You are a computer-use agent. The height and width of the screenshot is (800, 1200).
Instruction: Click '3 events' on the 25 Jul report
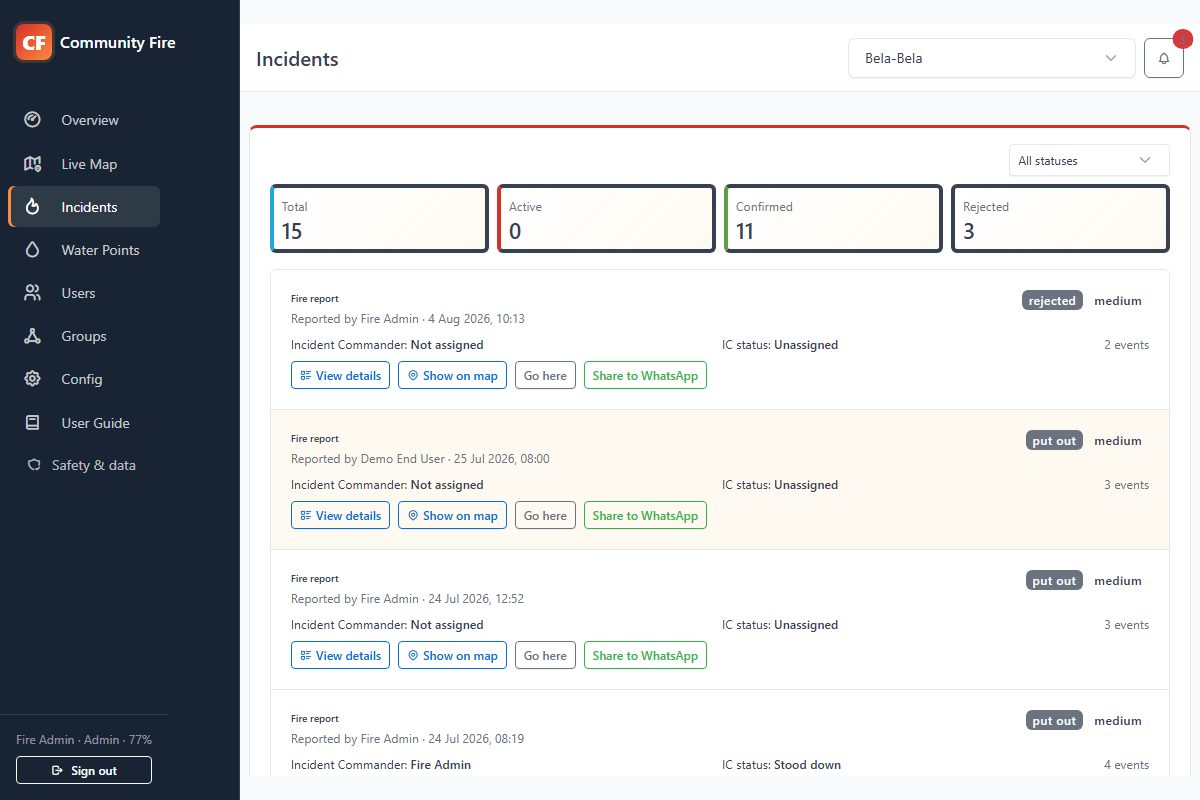click(x=1126, y=485)
